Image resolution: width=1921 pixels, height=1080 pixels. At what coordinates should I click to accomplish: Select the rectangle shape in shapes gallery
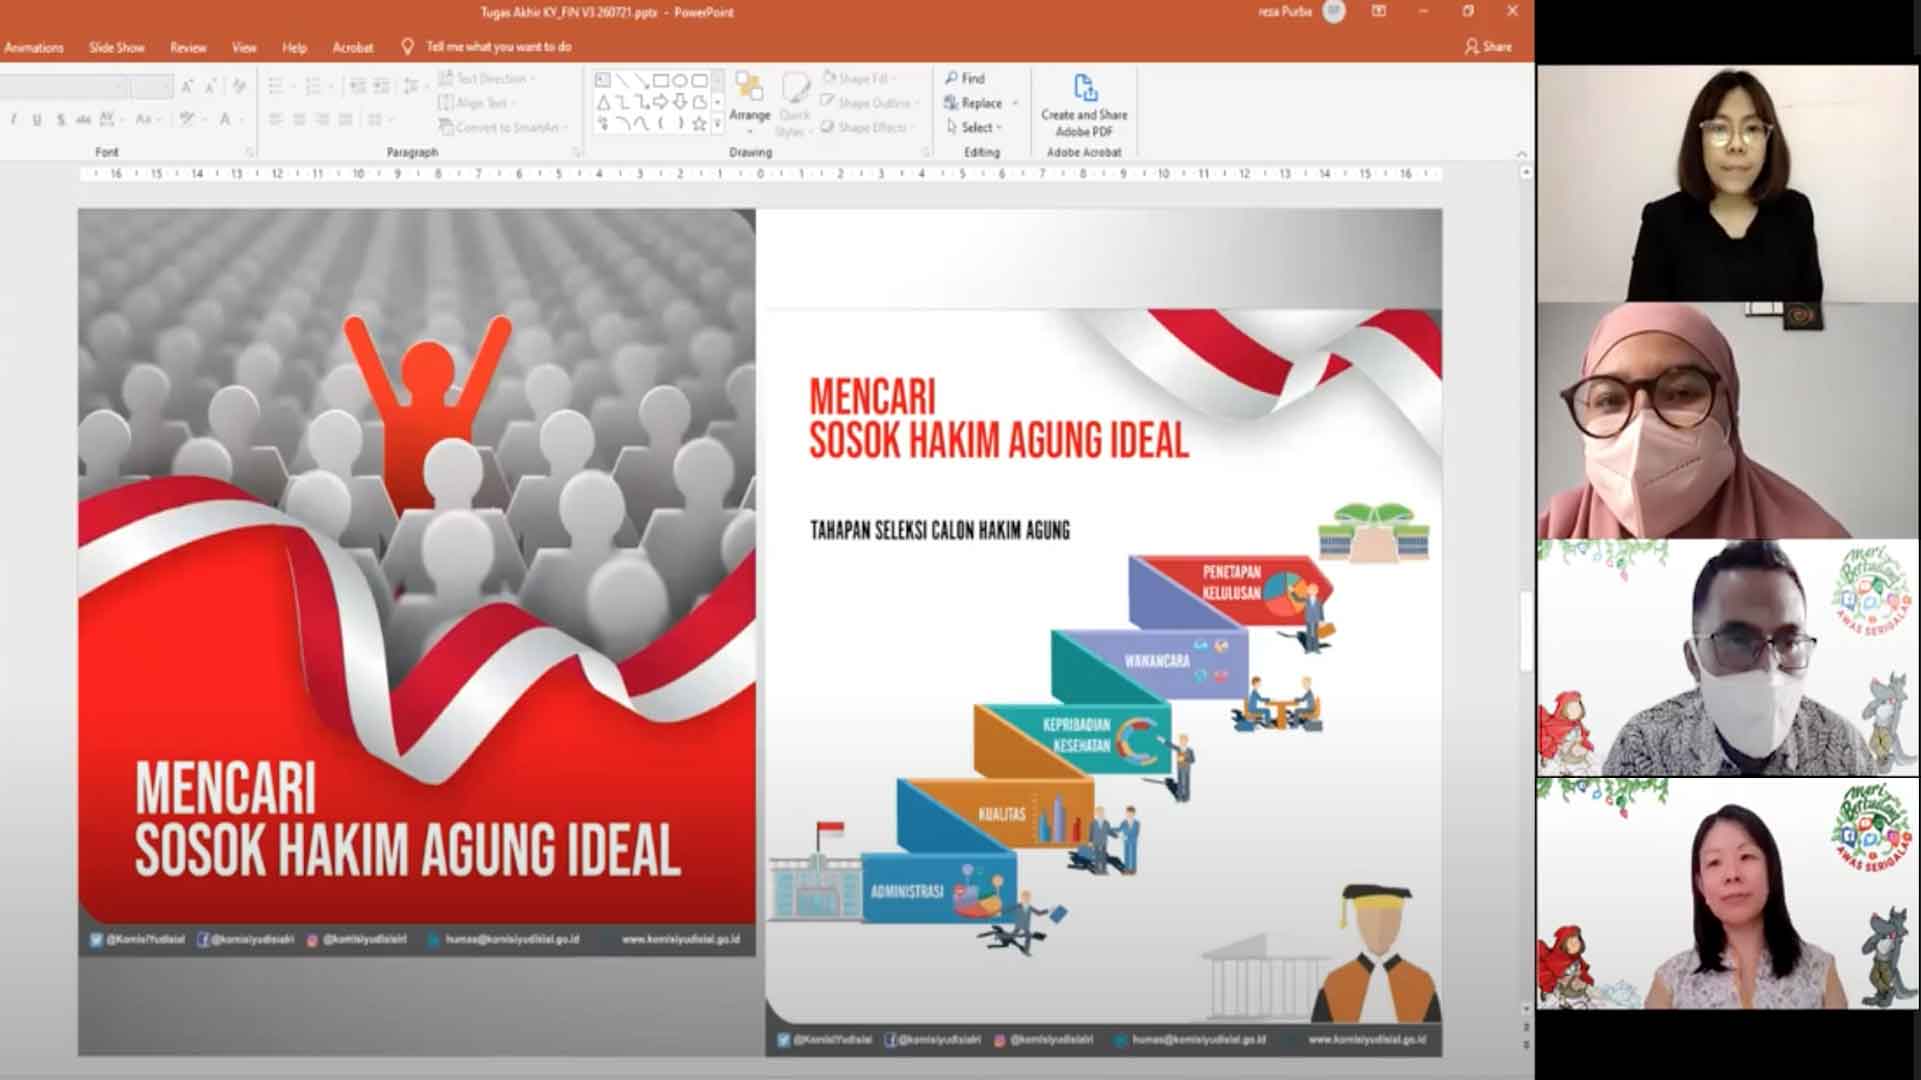(661, 80)
